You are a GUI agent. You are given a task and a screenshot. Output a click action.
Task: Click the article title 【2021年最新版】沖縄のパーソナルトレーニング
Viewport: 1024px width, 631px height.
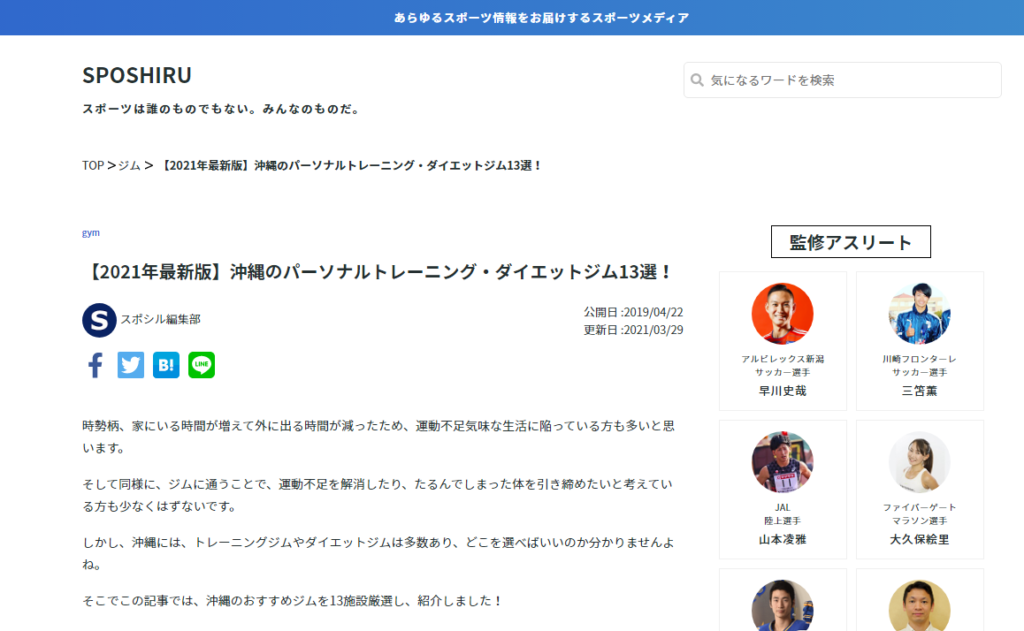pos(379,272)
